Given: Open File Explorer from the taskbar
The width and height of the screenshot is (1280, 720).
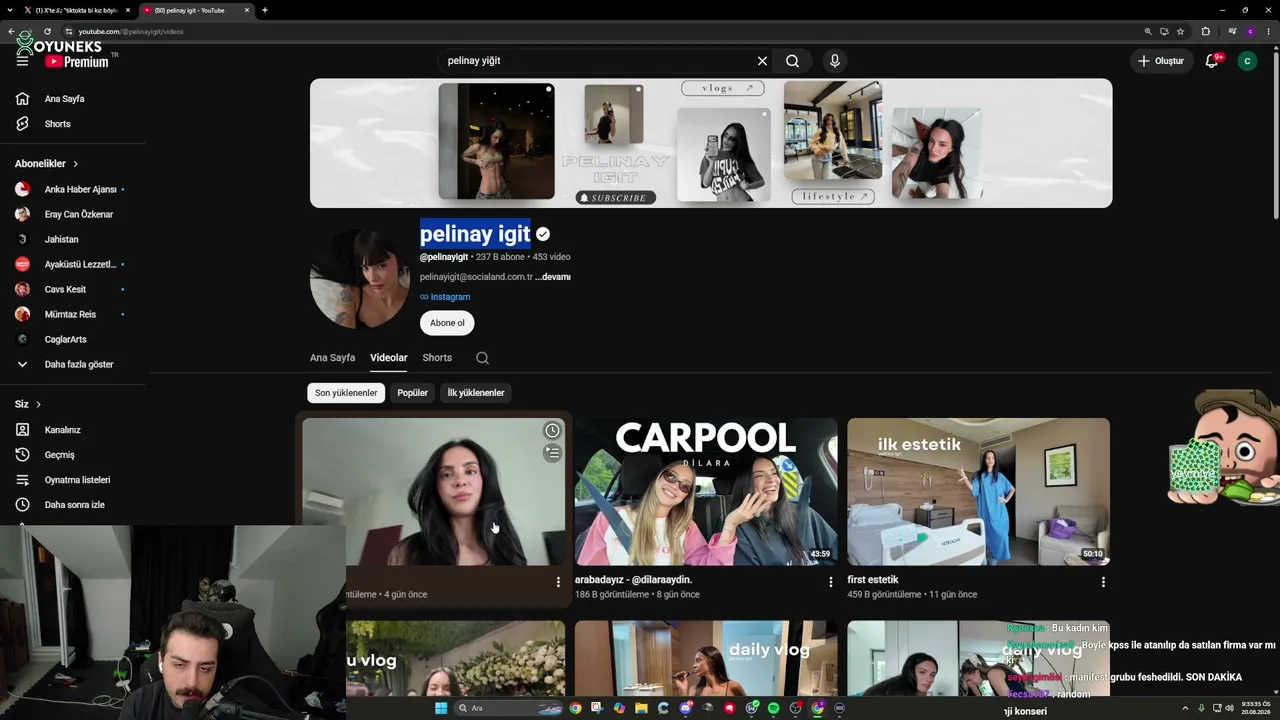Looking at the screenshot, I should [x=641, y=708].
